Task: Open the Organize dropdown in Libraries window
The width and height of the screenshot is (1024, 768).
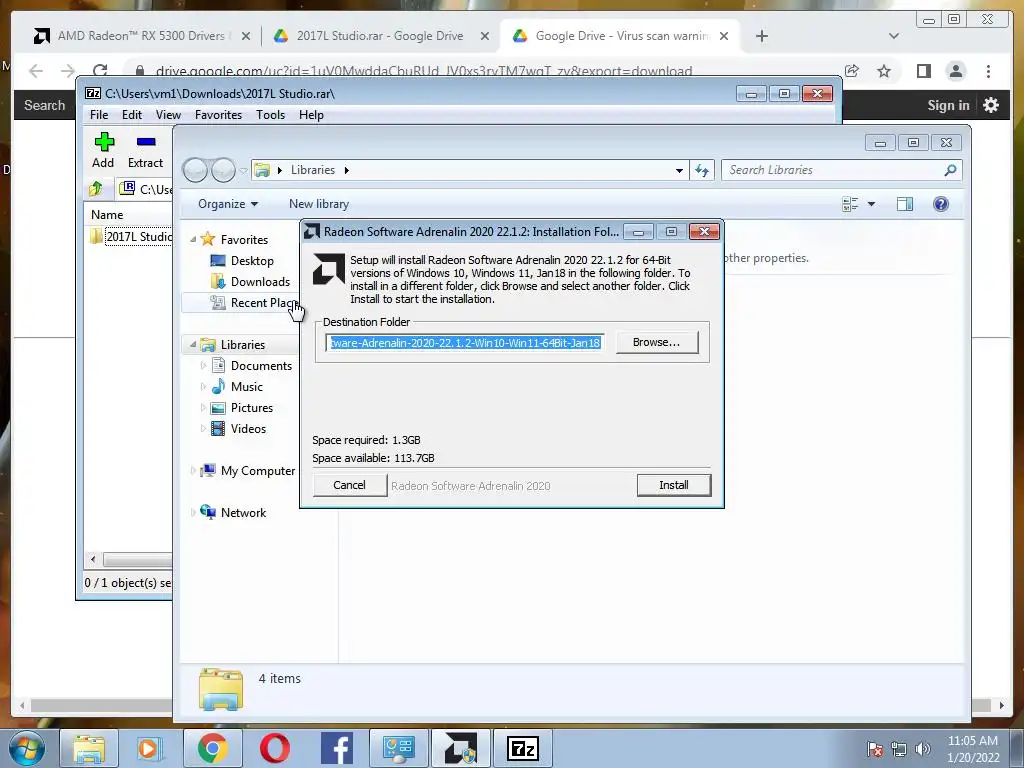Action: 228,204
